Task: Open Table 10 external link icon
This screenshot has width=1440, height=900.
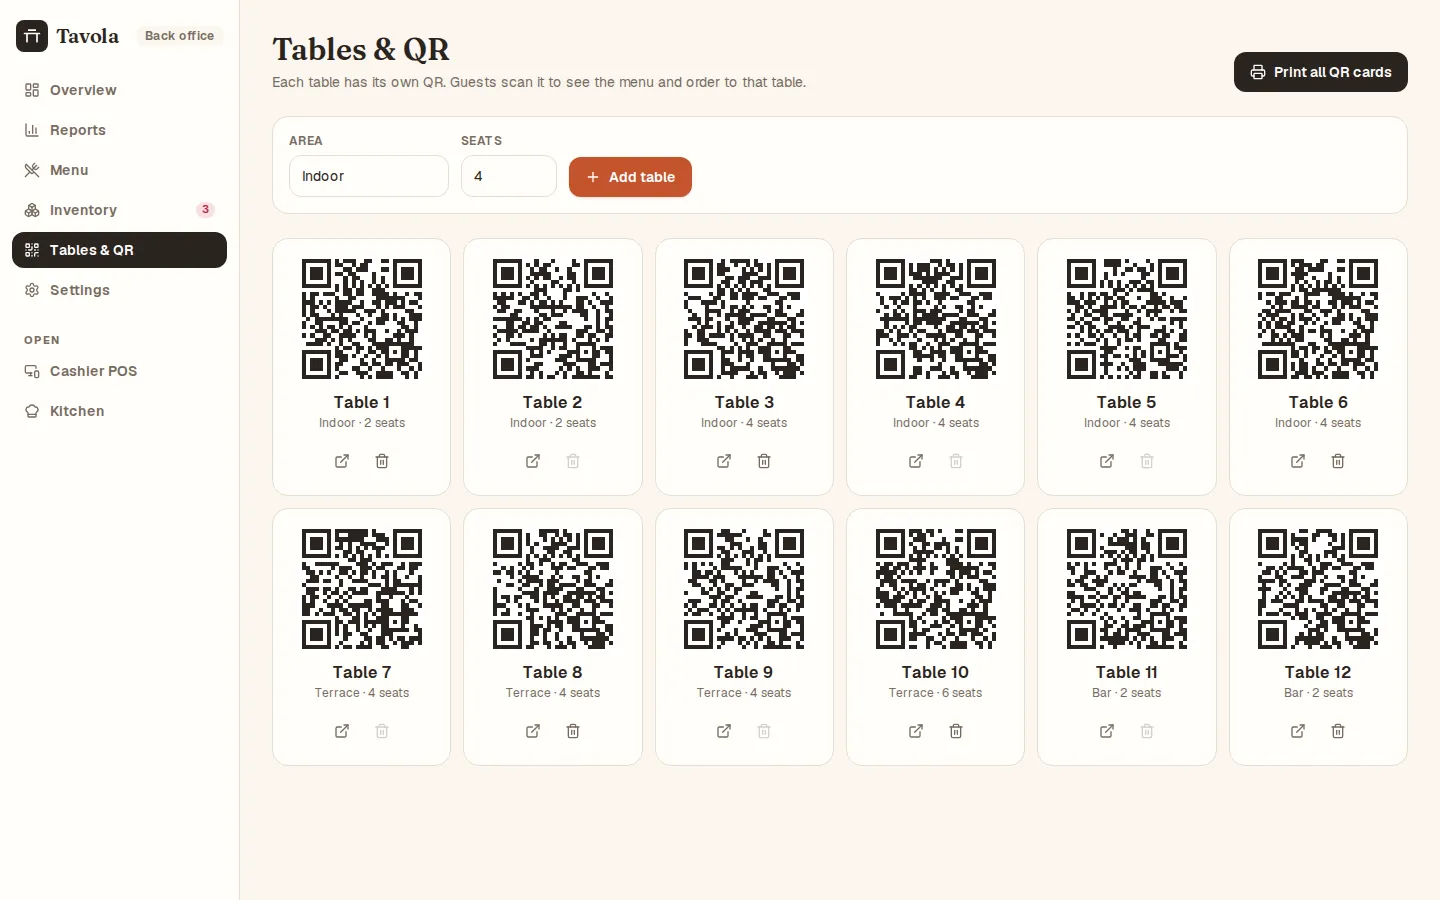Action: pyautogui.click(x=916, y=731)
